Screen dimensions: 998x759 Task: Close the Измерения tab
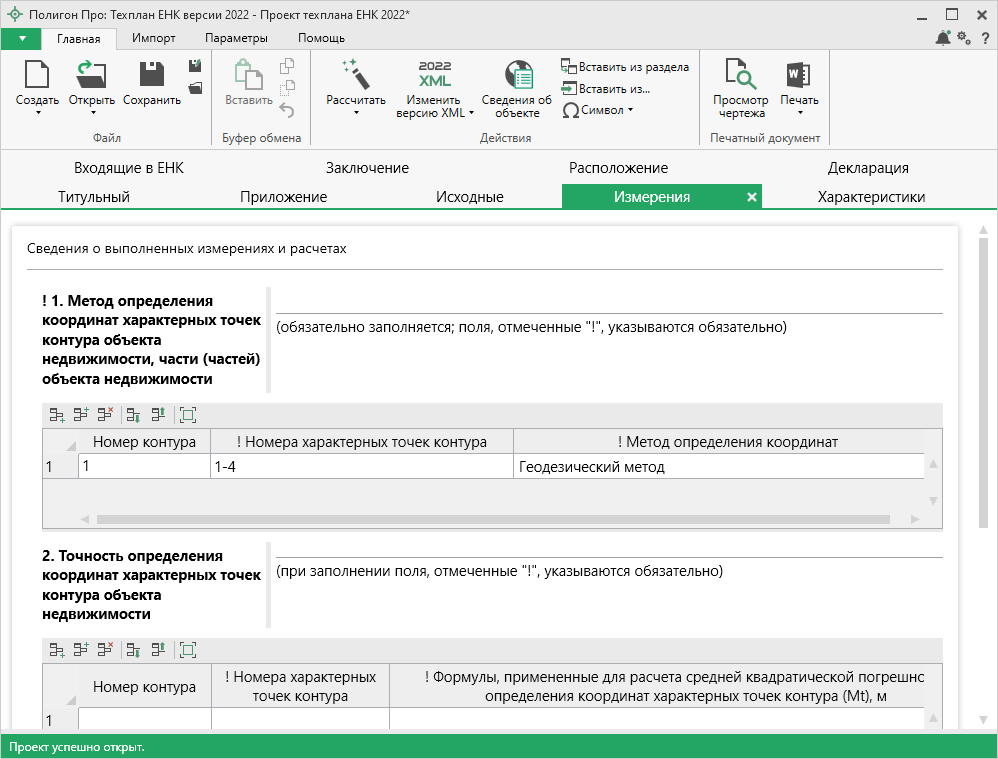752,197
